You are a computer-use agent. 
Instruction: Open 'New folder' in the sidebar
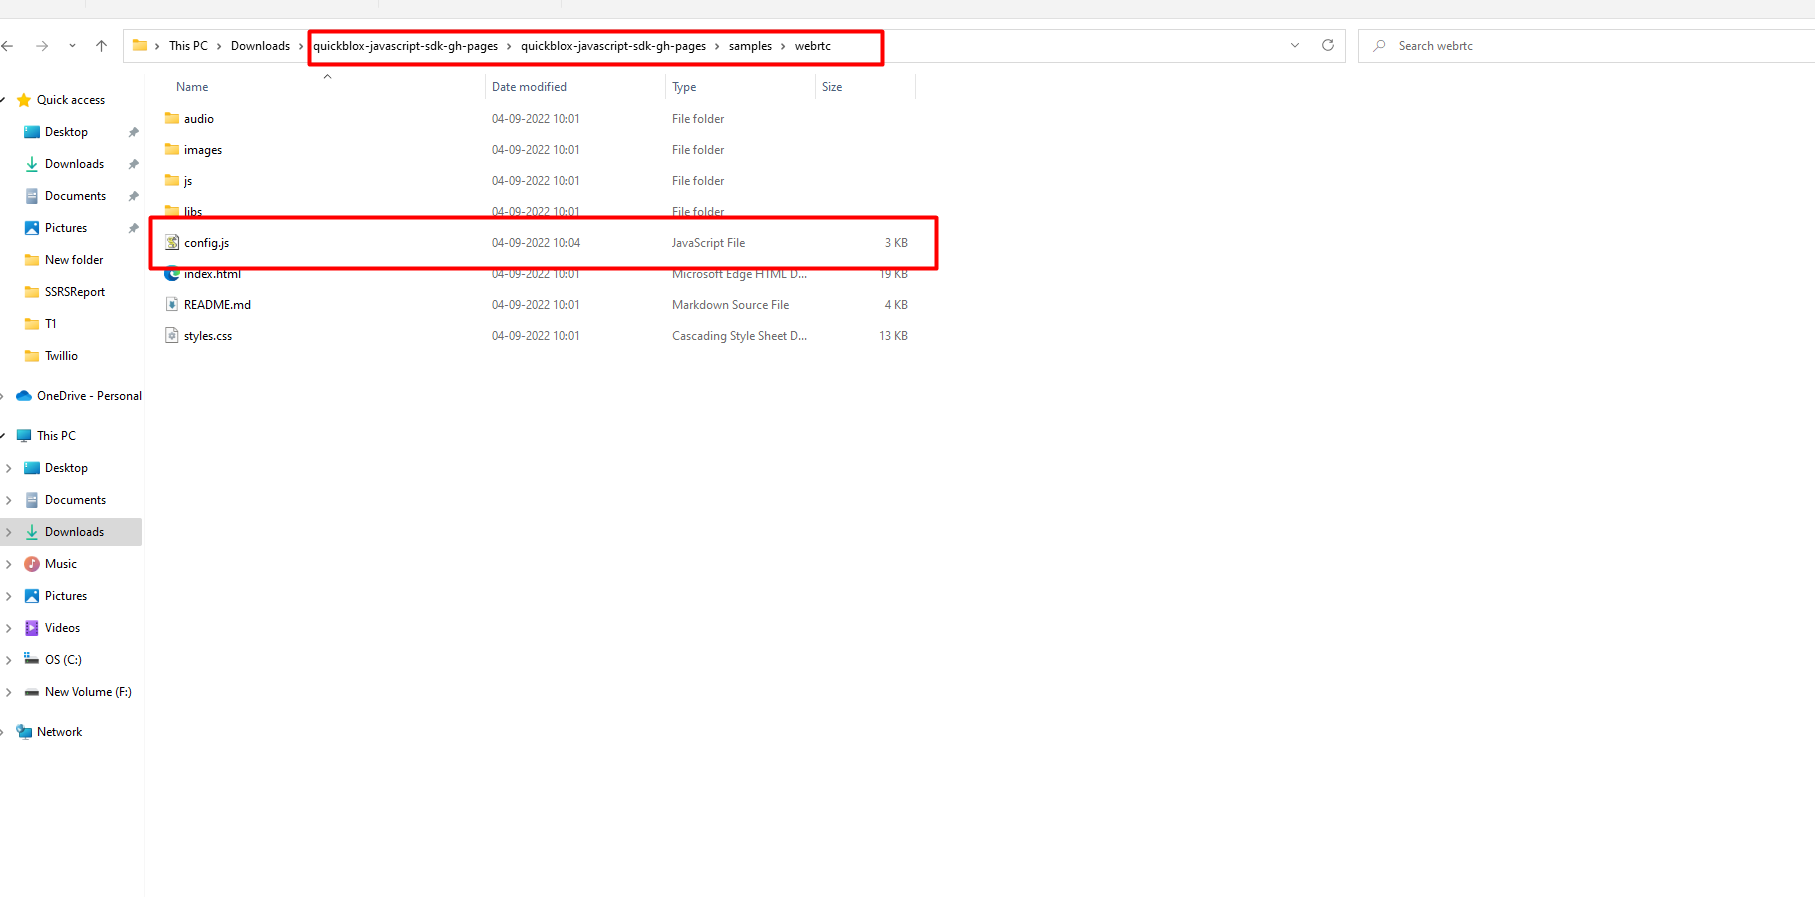click(74, 260)
